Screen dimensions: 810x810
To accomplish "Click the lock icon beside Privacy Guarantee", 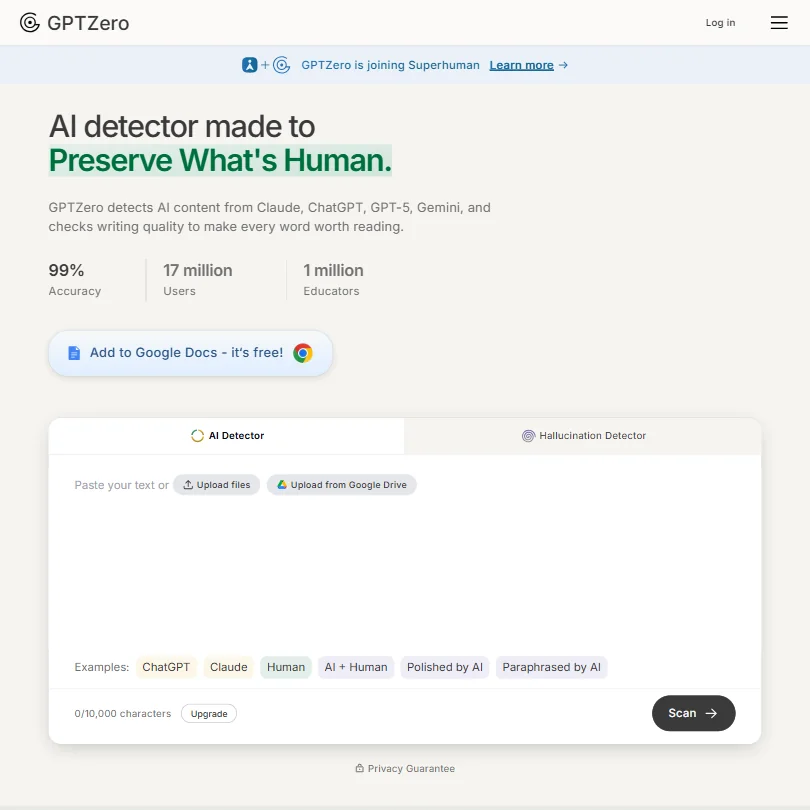I will [360, 769].
